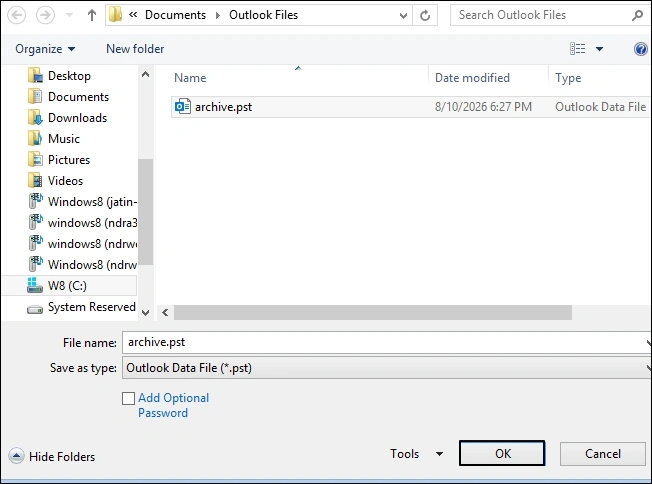The height and width of the screenshot is (484, 652).
Task: Click the 8/10/2026 6:27 PM date cell
Action: pos(483,107)
